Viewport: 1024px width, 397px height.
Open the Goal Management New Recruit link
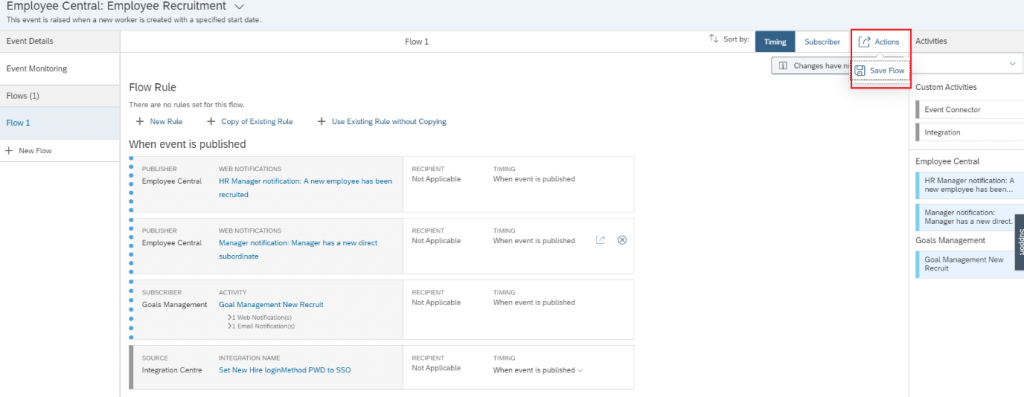tap(271, 305)
